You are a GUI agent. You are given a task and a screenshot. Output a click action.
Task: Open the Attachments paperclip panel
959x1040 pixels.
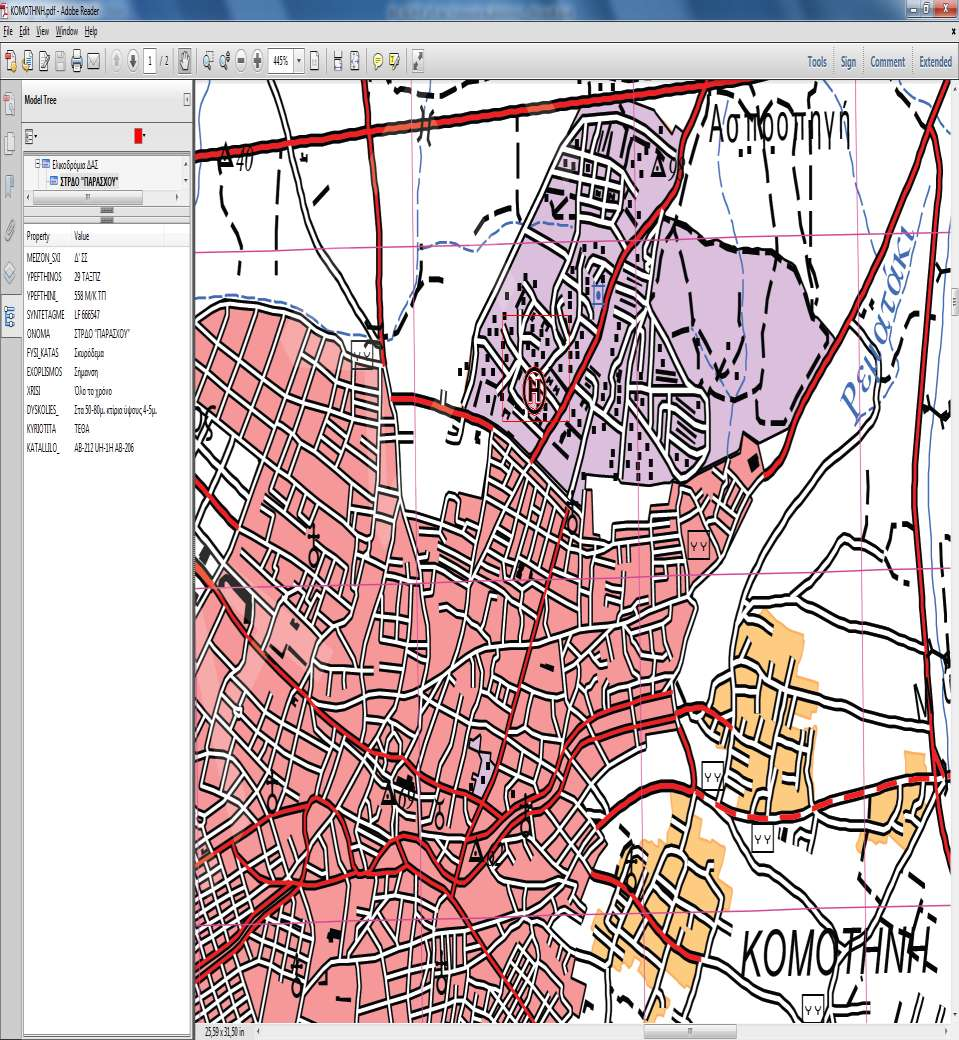(x=9, y=230)
